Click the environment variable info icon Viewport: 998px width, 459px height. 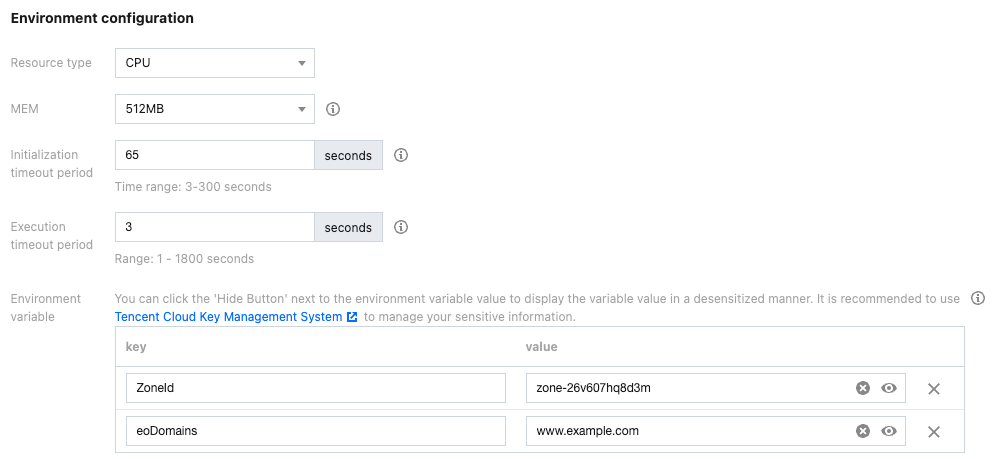click(x=979, y=299)
